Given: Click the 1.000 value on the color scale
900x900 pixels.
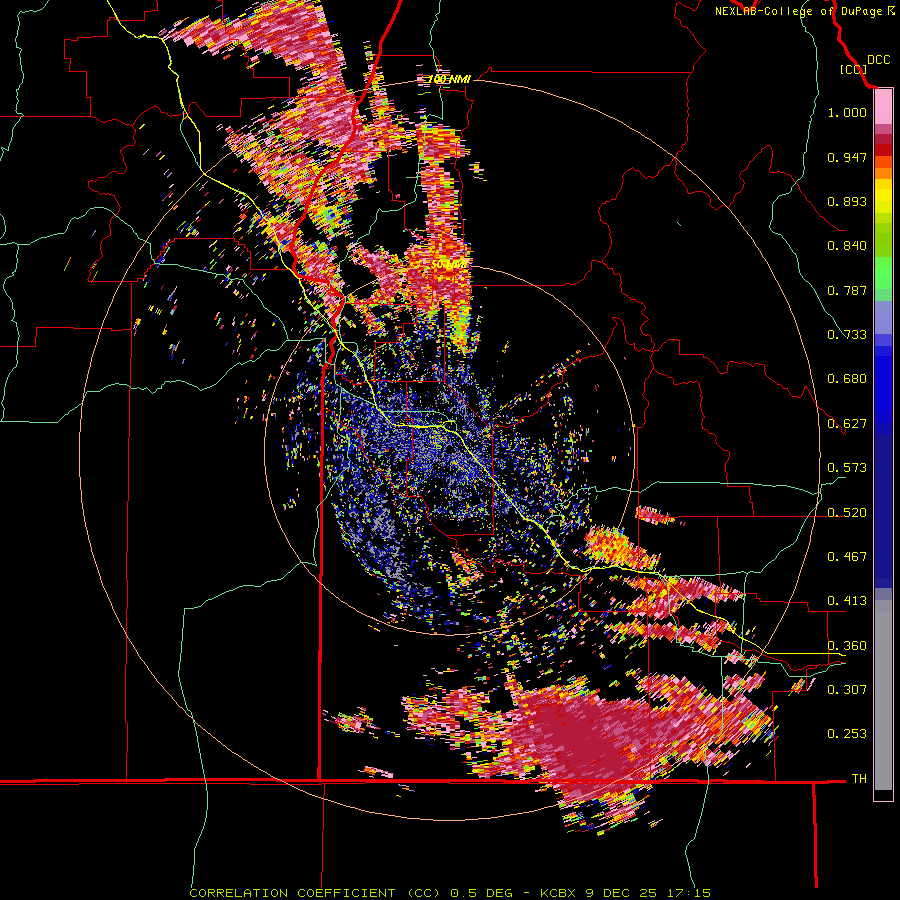Looking at the screenshot, I should coord(847,112).
